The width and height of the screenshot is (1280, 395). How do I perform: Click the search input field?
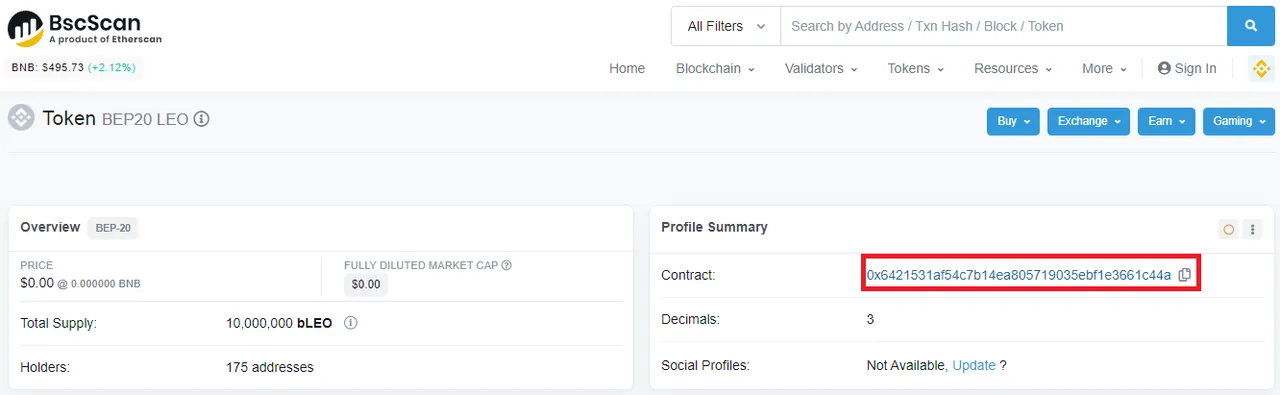click(x=1003, y=26)
